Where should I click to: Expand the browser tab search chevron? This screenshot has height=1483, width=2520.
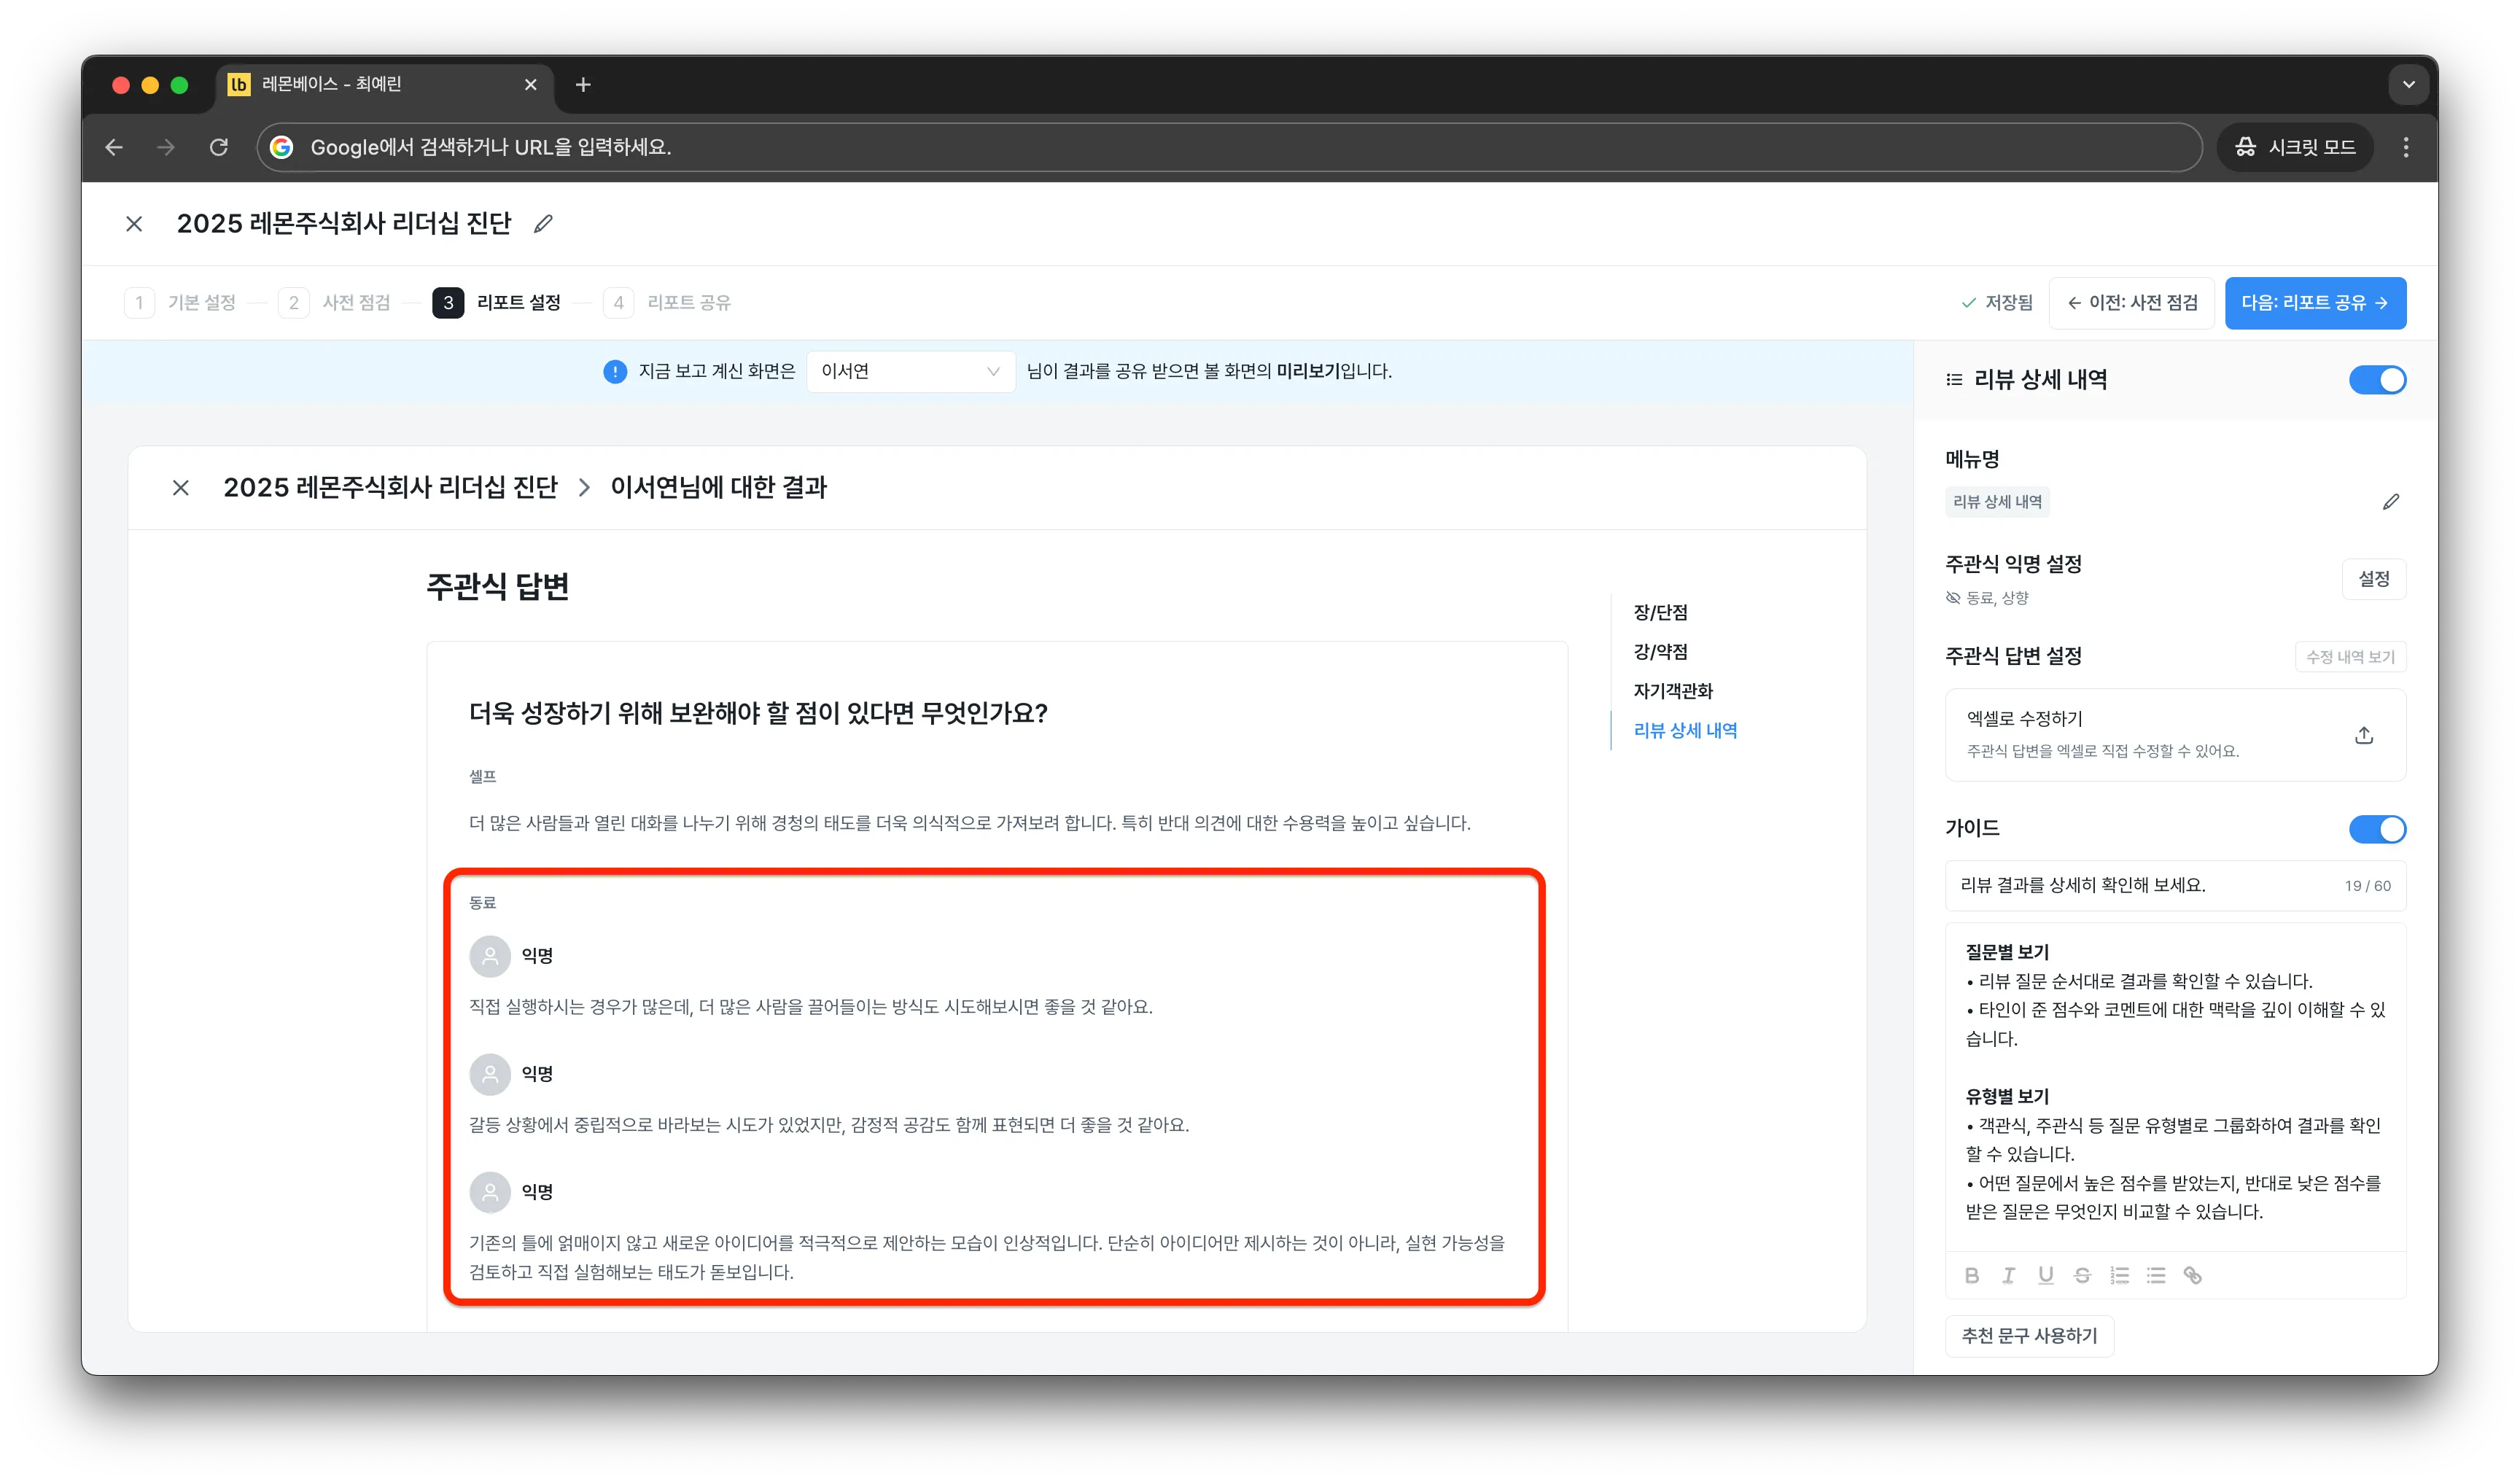point(2409,85)
